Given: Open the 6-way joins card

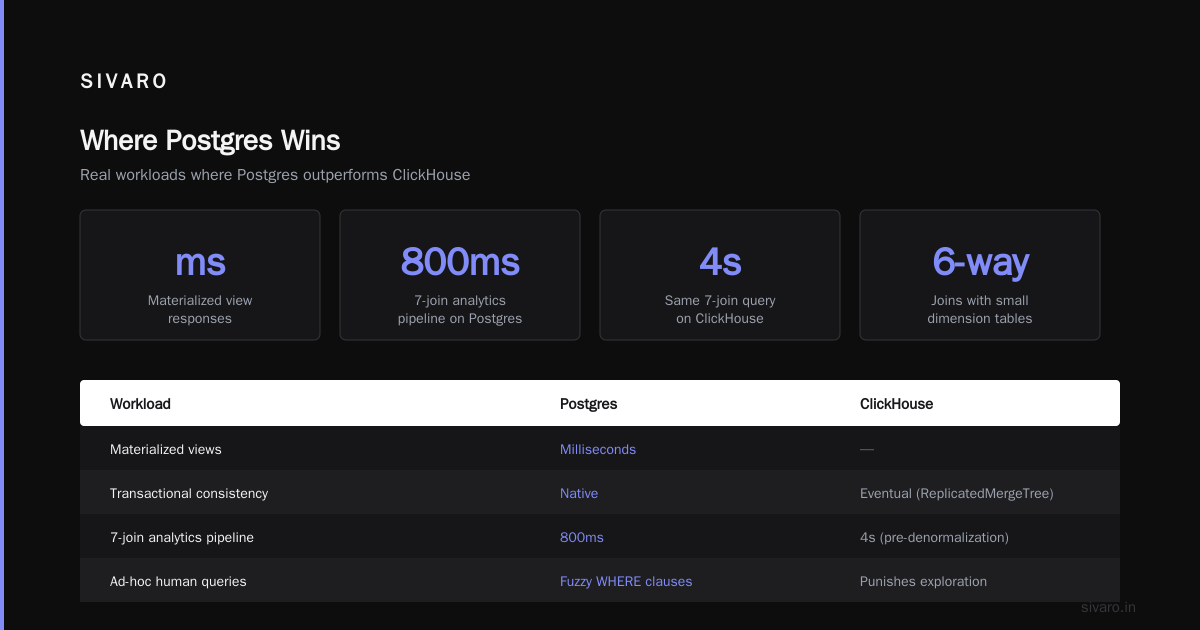Looking at the screenshot, I should pos(980,275).
